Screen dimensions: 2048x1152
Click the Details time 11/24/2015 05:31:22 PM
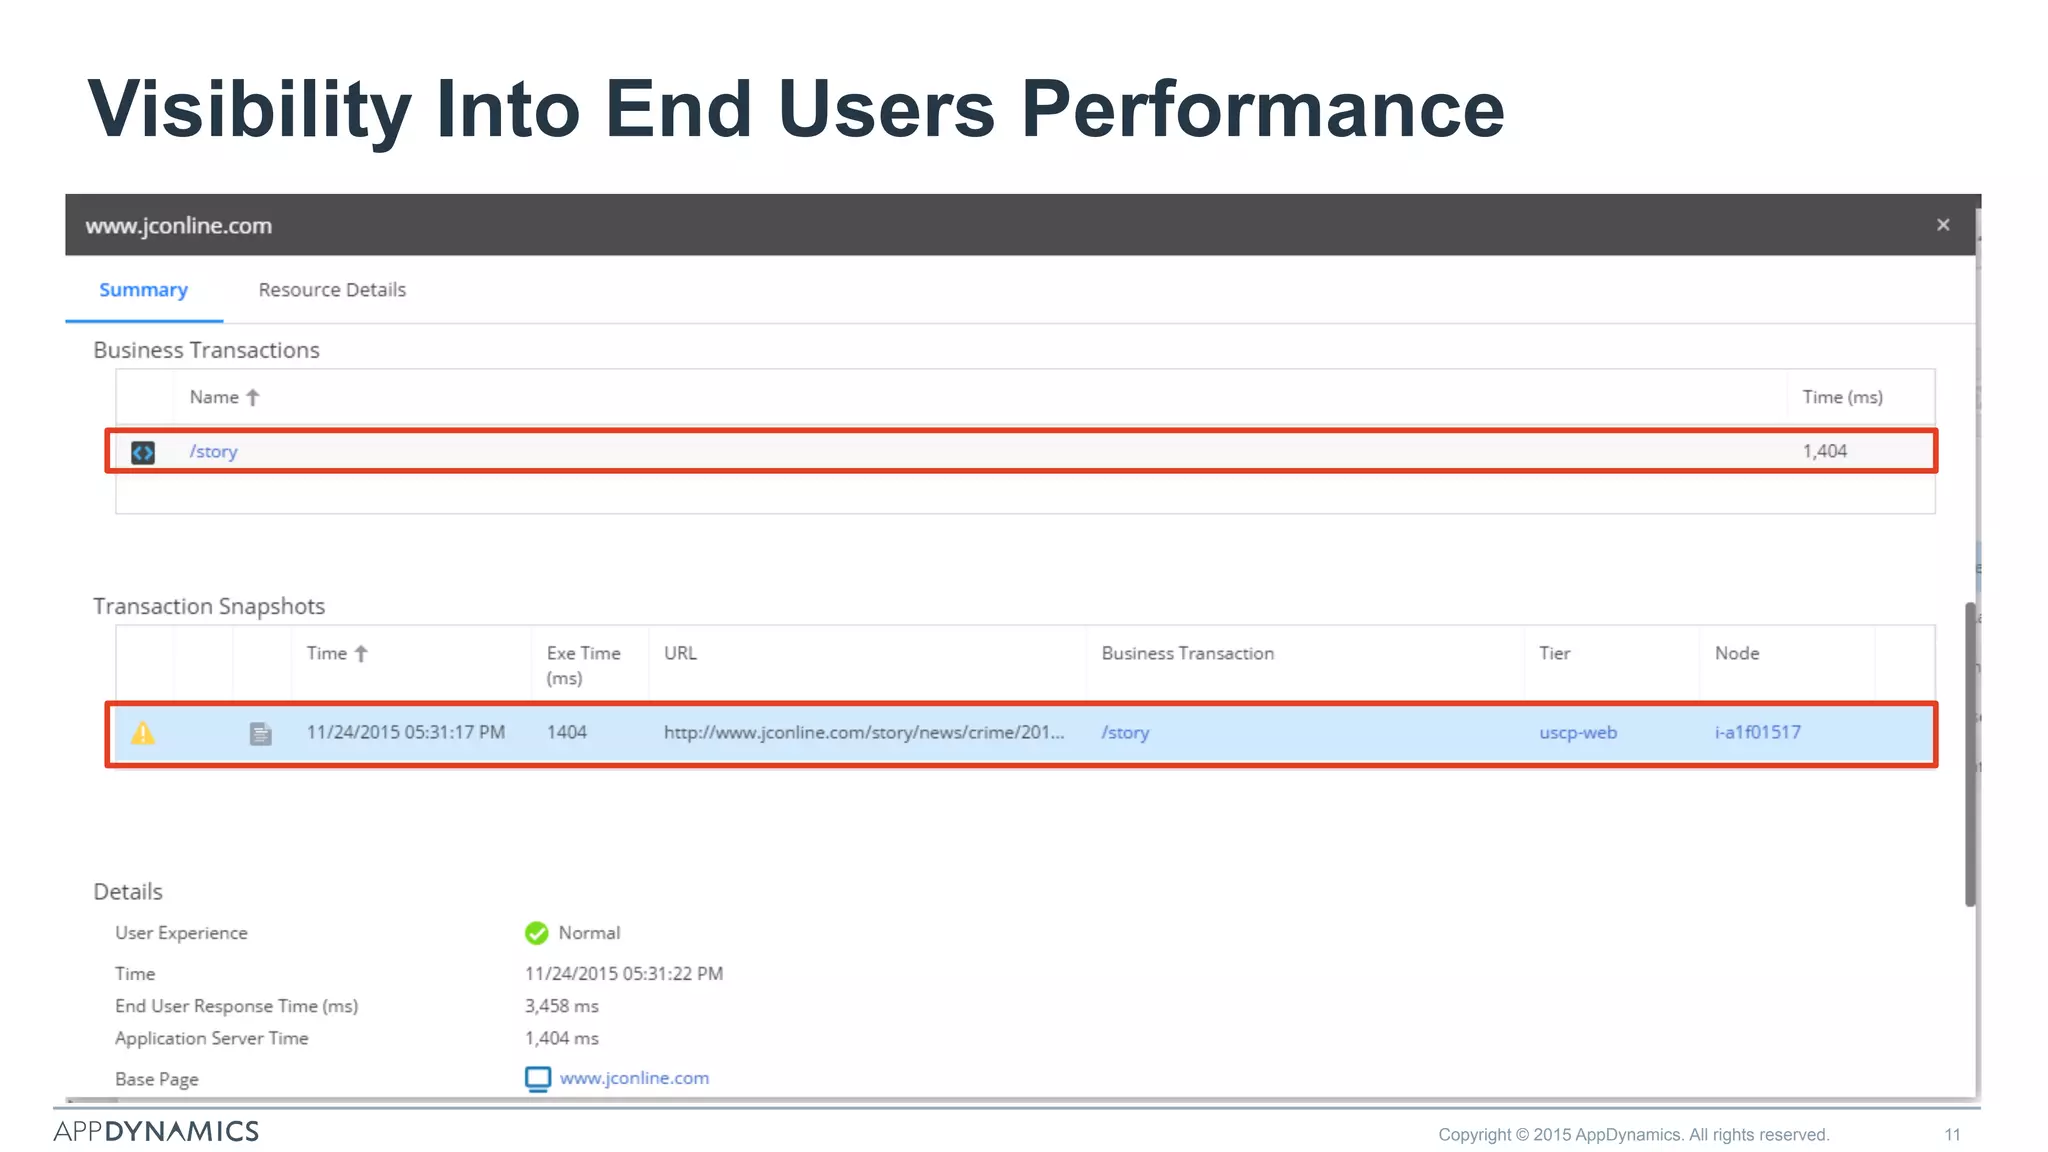click(623, 974)
